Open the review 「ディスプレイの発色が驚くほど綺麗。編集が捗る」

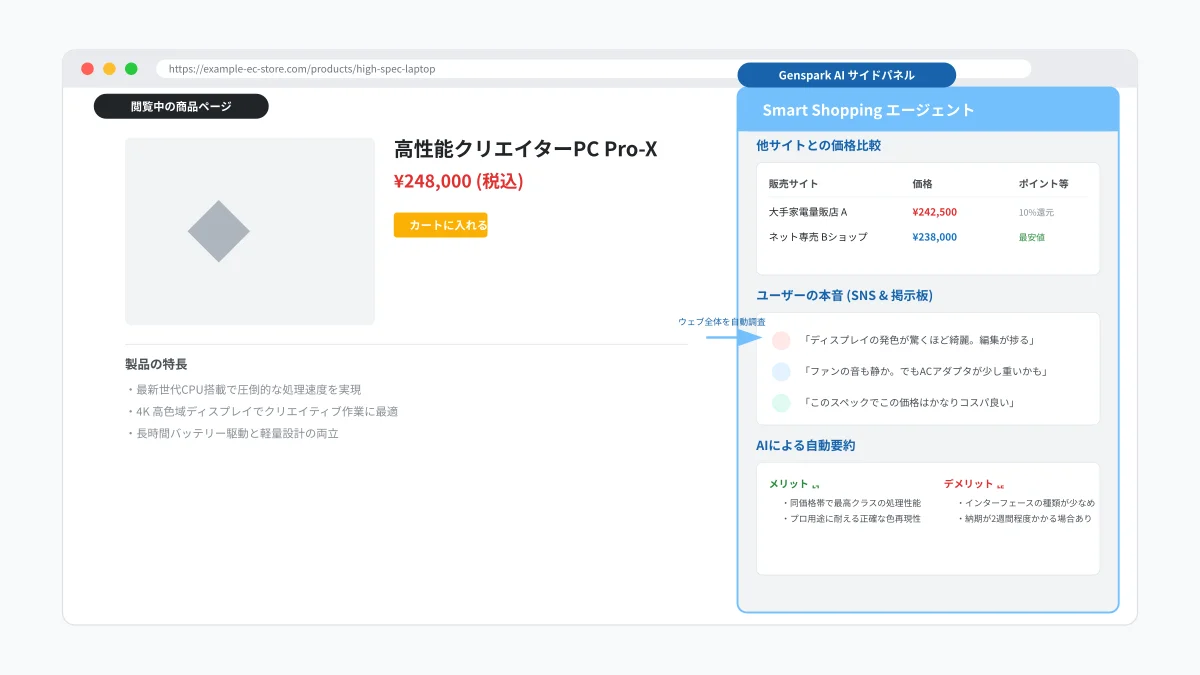pos(919,341)
